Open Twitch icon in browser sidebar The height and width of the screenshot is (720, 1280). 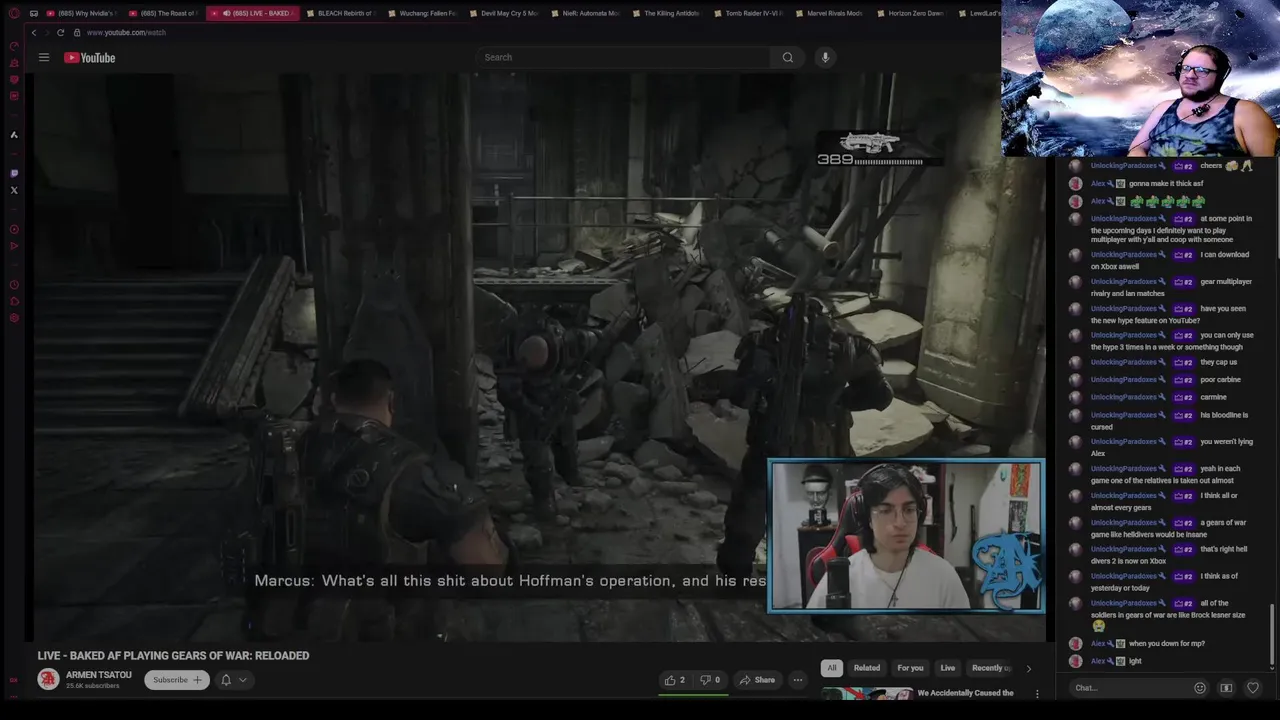pyautogui.click(x=14, y=173)
